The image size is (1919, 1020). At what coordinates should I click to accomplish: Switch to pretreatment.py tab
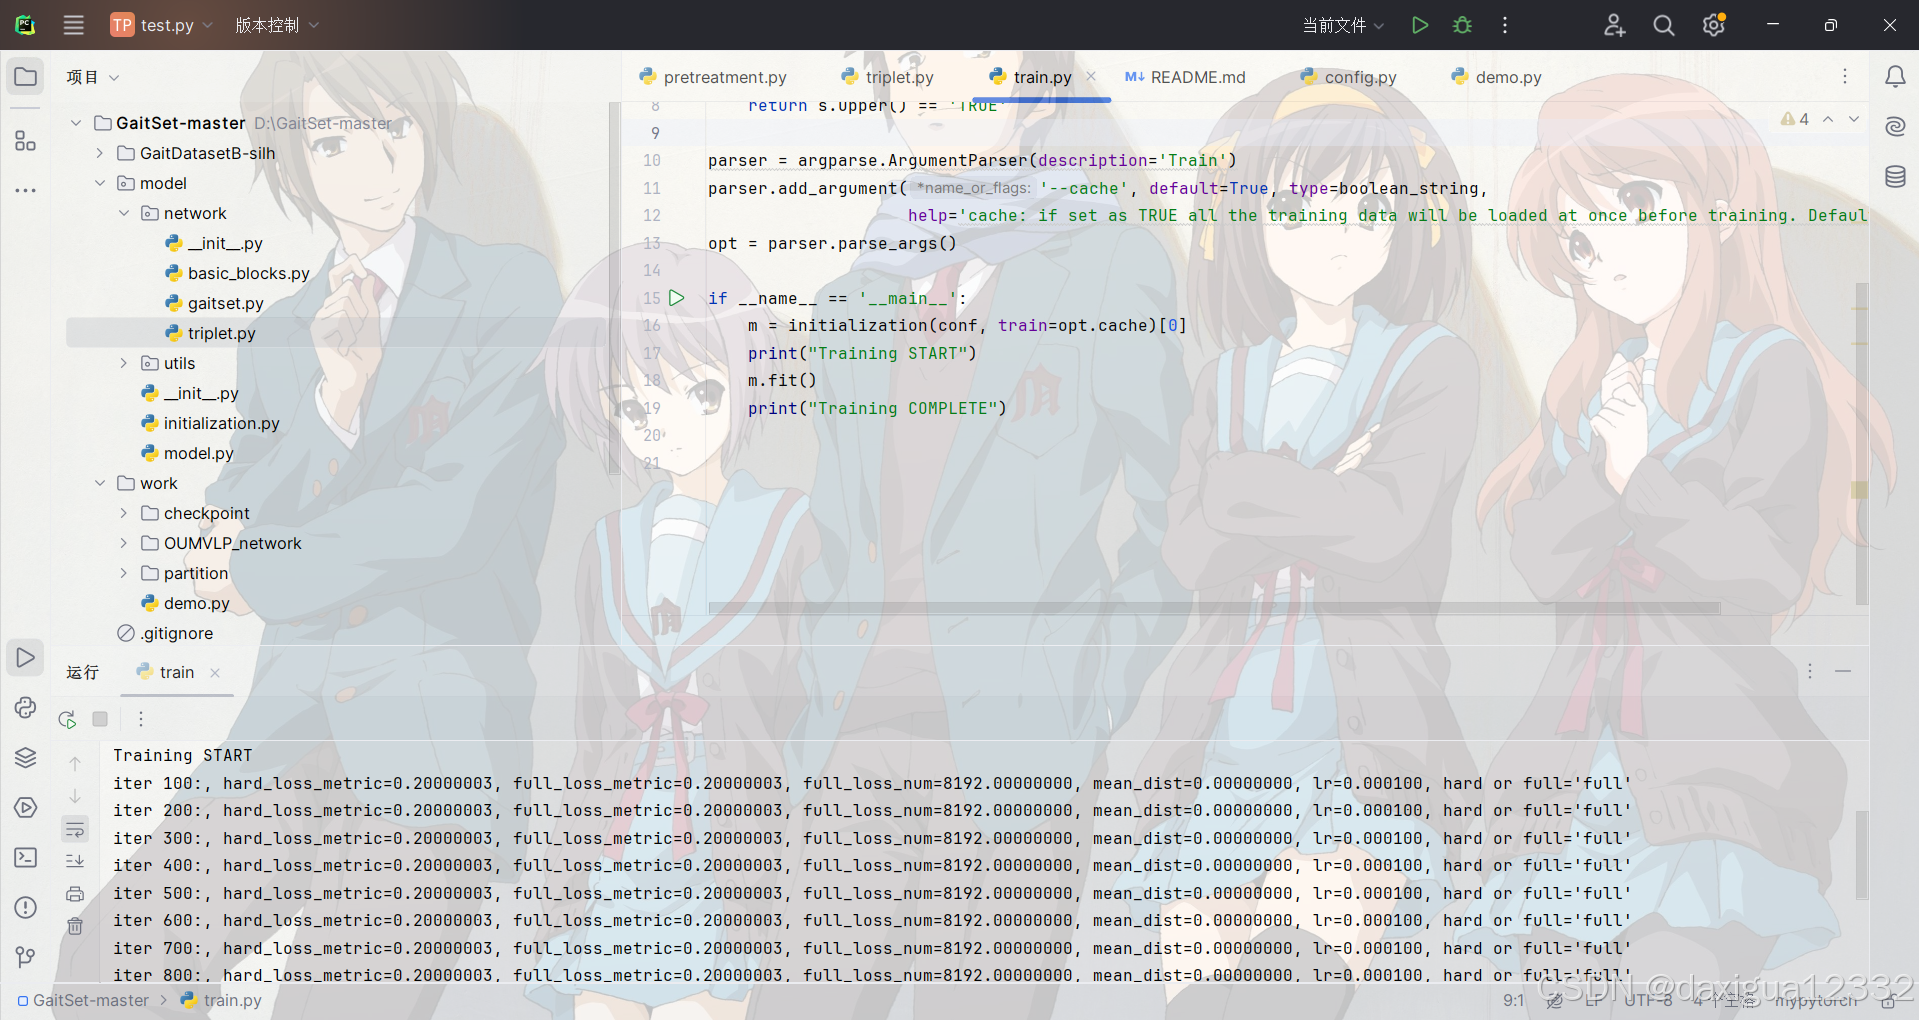713,77
